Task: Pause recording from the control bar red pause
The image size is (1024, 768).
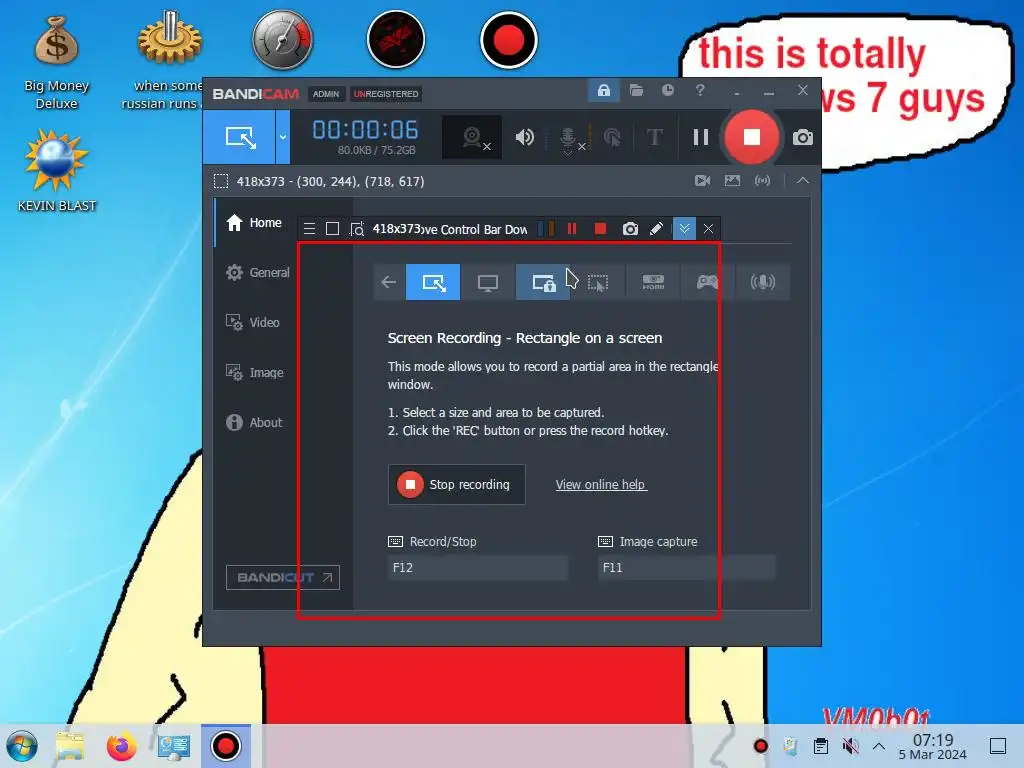Action: pos(572,229)
